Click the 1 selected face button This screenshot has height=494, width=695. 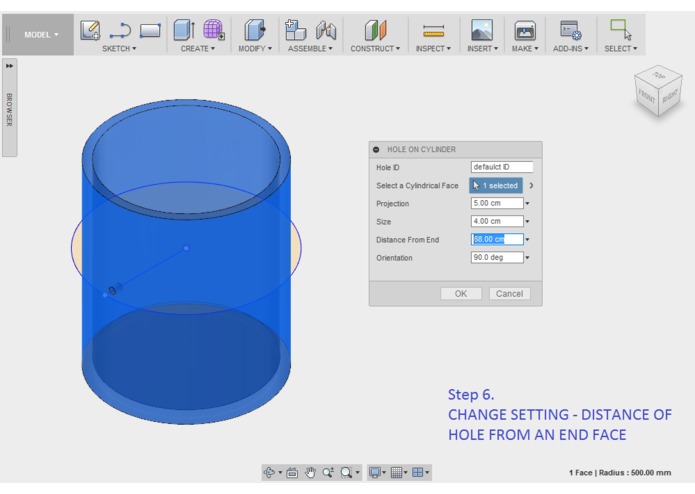(x=496, y=186)
